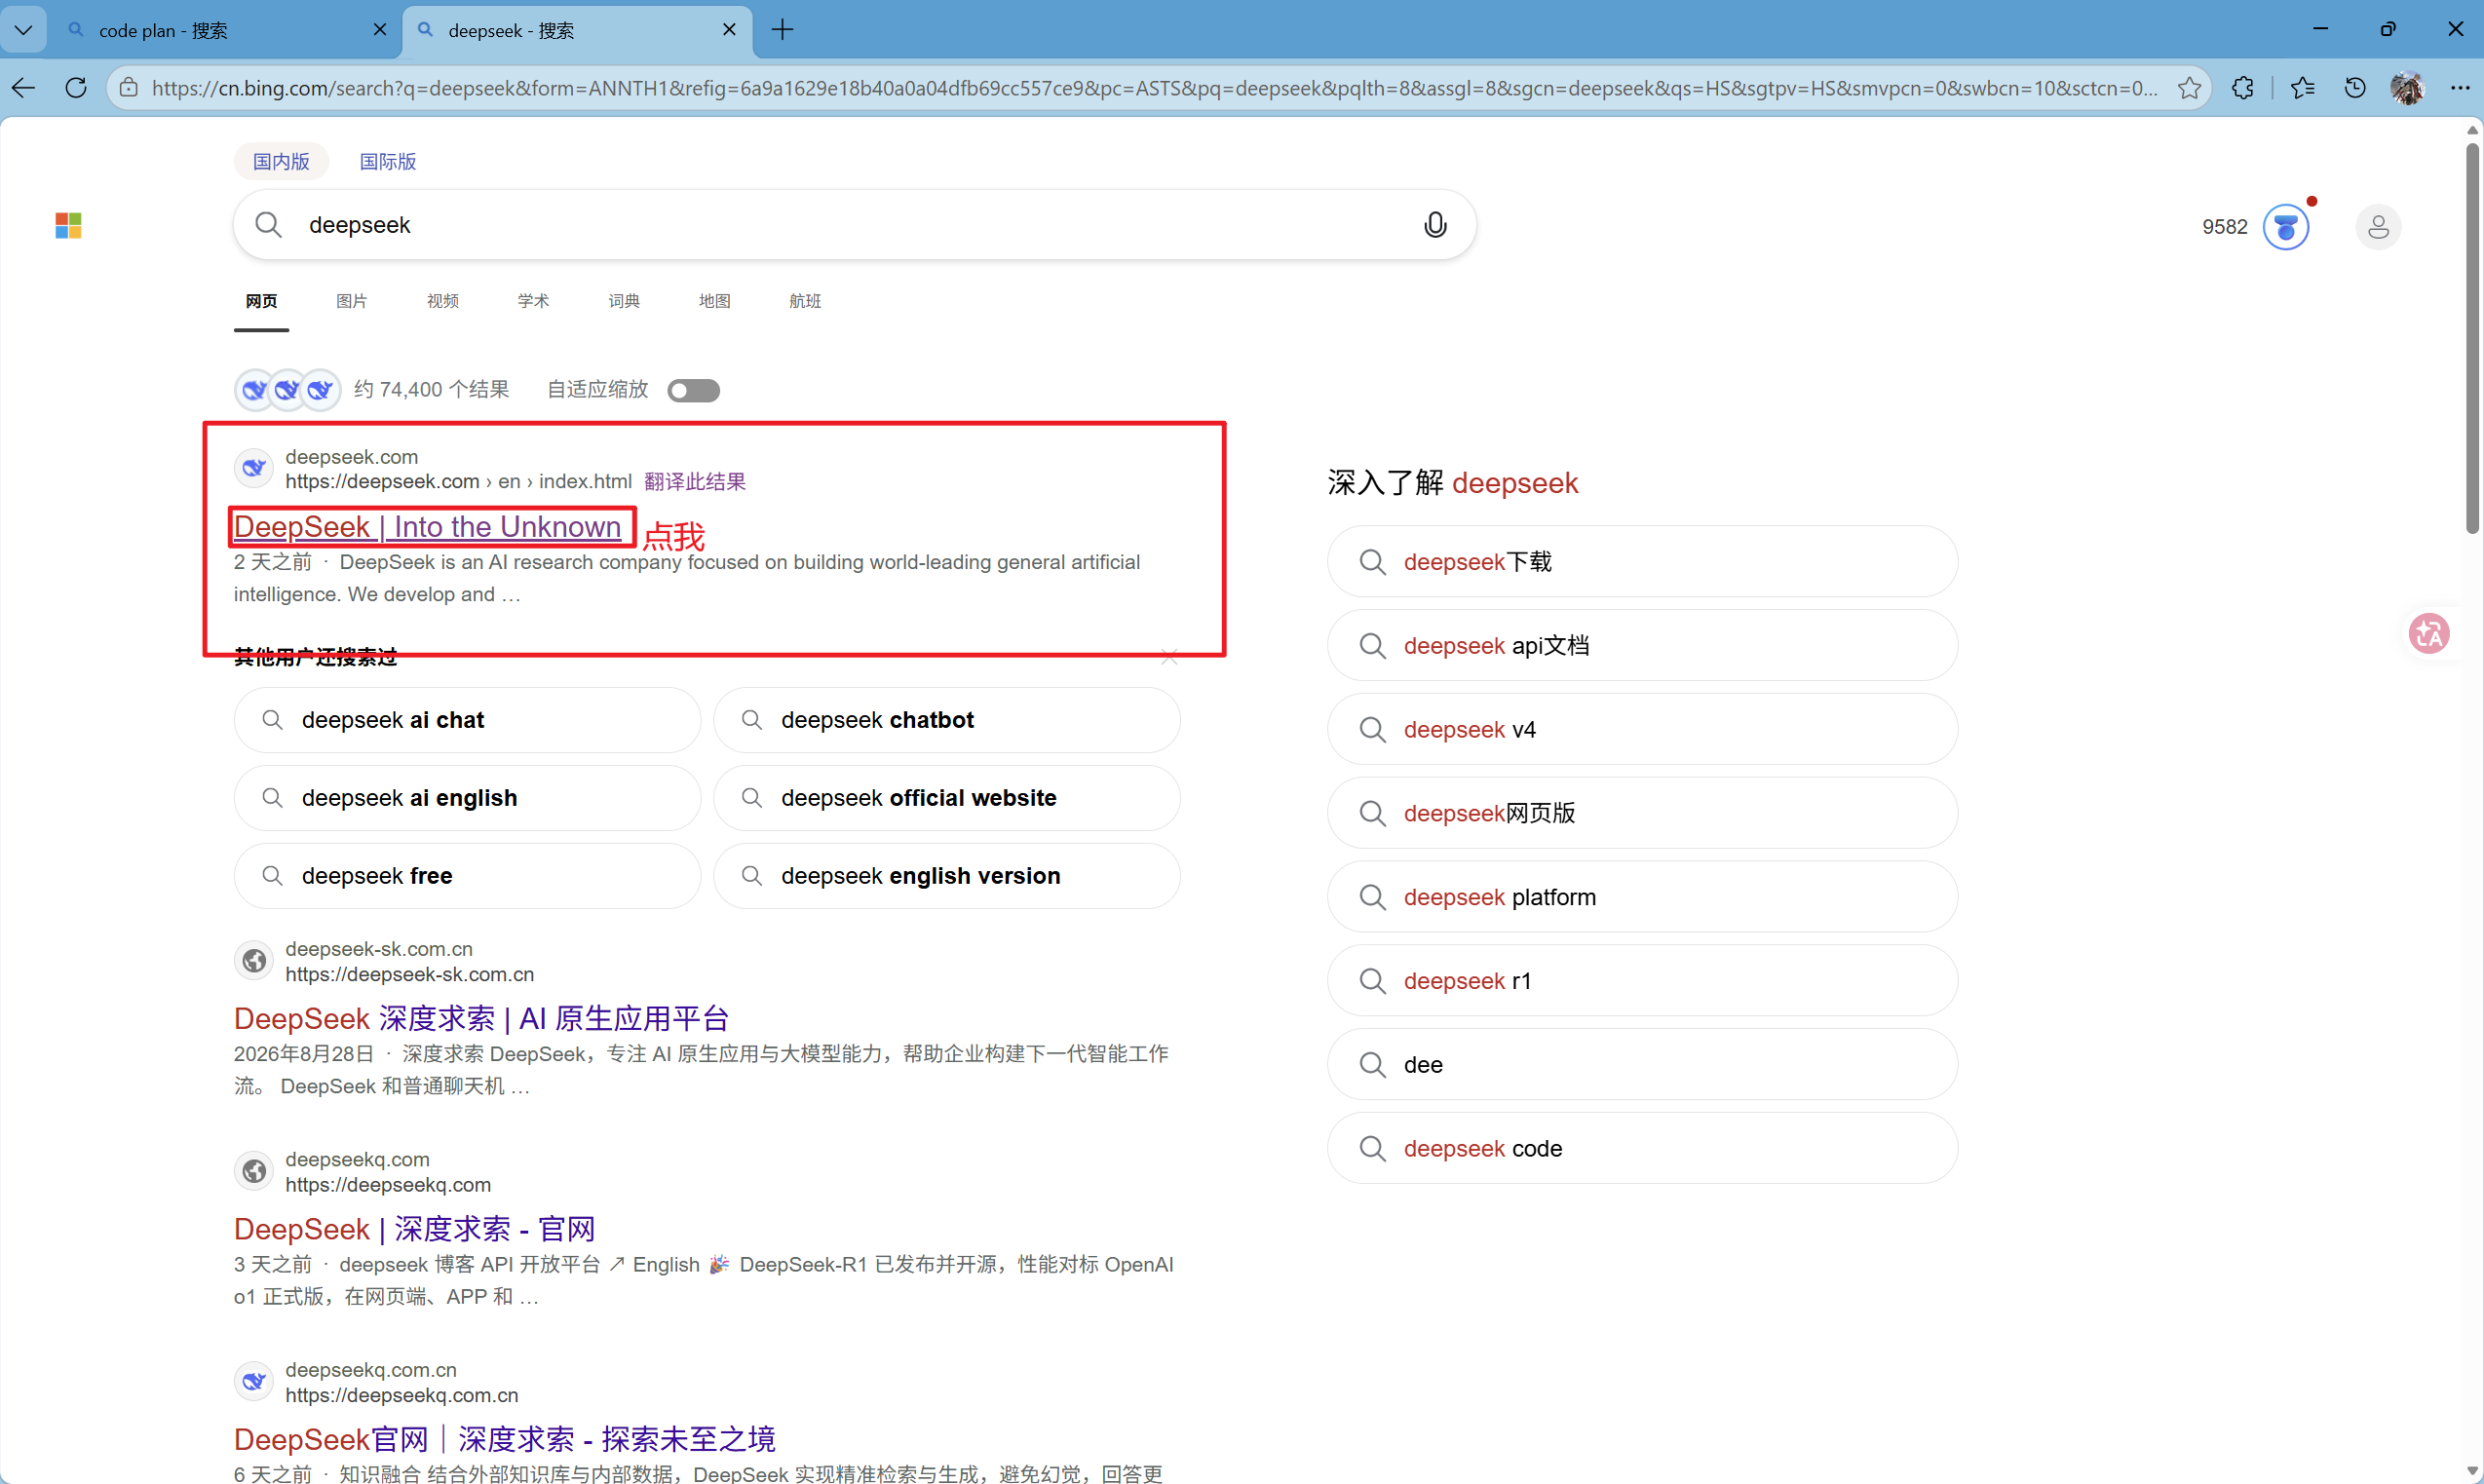Image resolution: width=2484 pixels, height=1484 pixels.
Task: Open 'DeepSeek | Into the Unknown' result
Action: pyautogui.click(x=427, y=526)
